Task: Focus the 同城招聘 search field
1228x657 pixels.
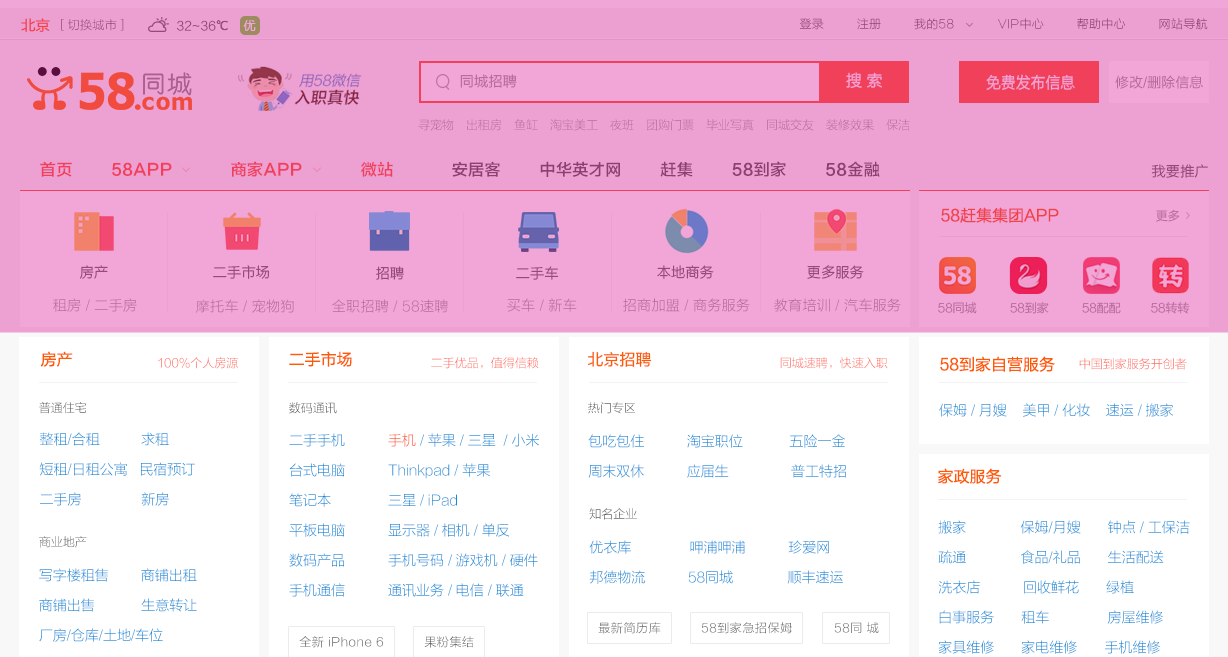Action: (620, 82)
